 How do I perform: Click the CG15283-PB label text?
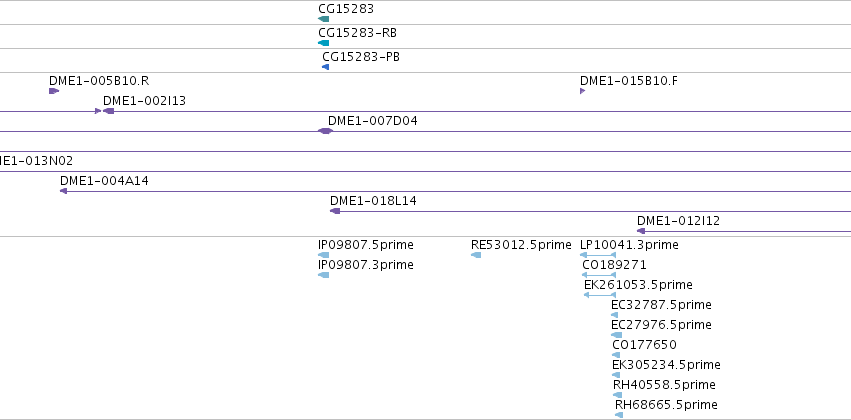(x=361, y=56)
